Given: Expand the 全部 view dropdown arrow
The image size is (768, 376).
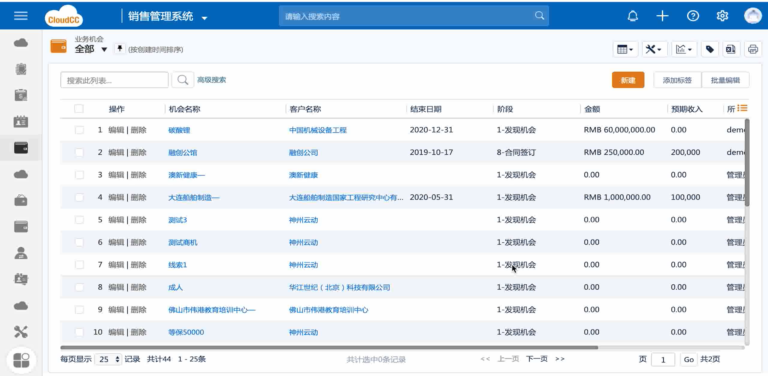Looking at the screenshot, I should point(104,49).
